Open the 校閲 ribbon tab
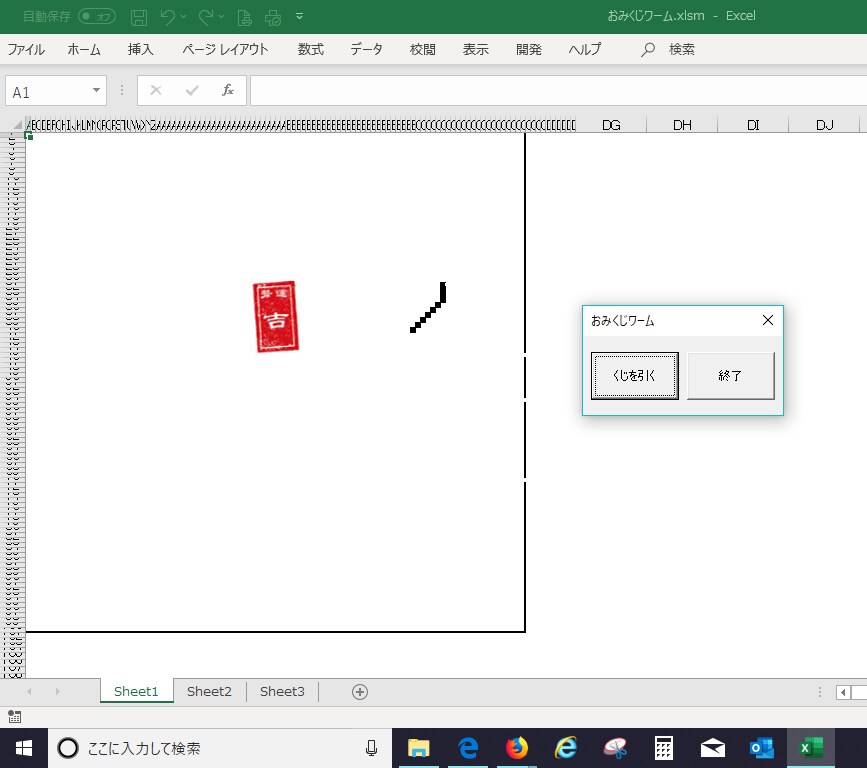The height and width of the screenshot is (768, 867). [x=422, y=49]
